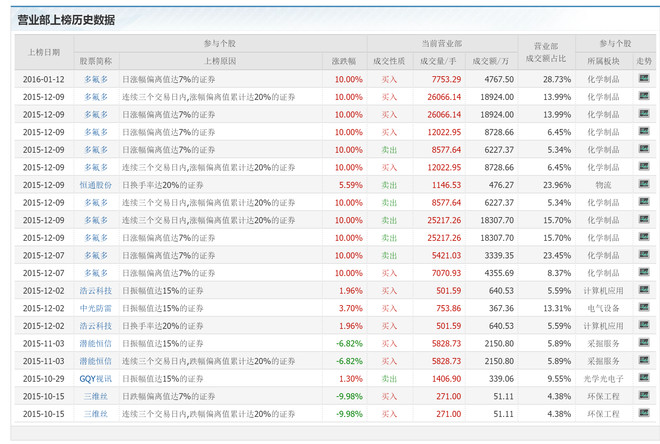Open 浩云科技 link in 日振幅值达15% row
This screenshot has width=660, height=444.
tap(96, 291)
